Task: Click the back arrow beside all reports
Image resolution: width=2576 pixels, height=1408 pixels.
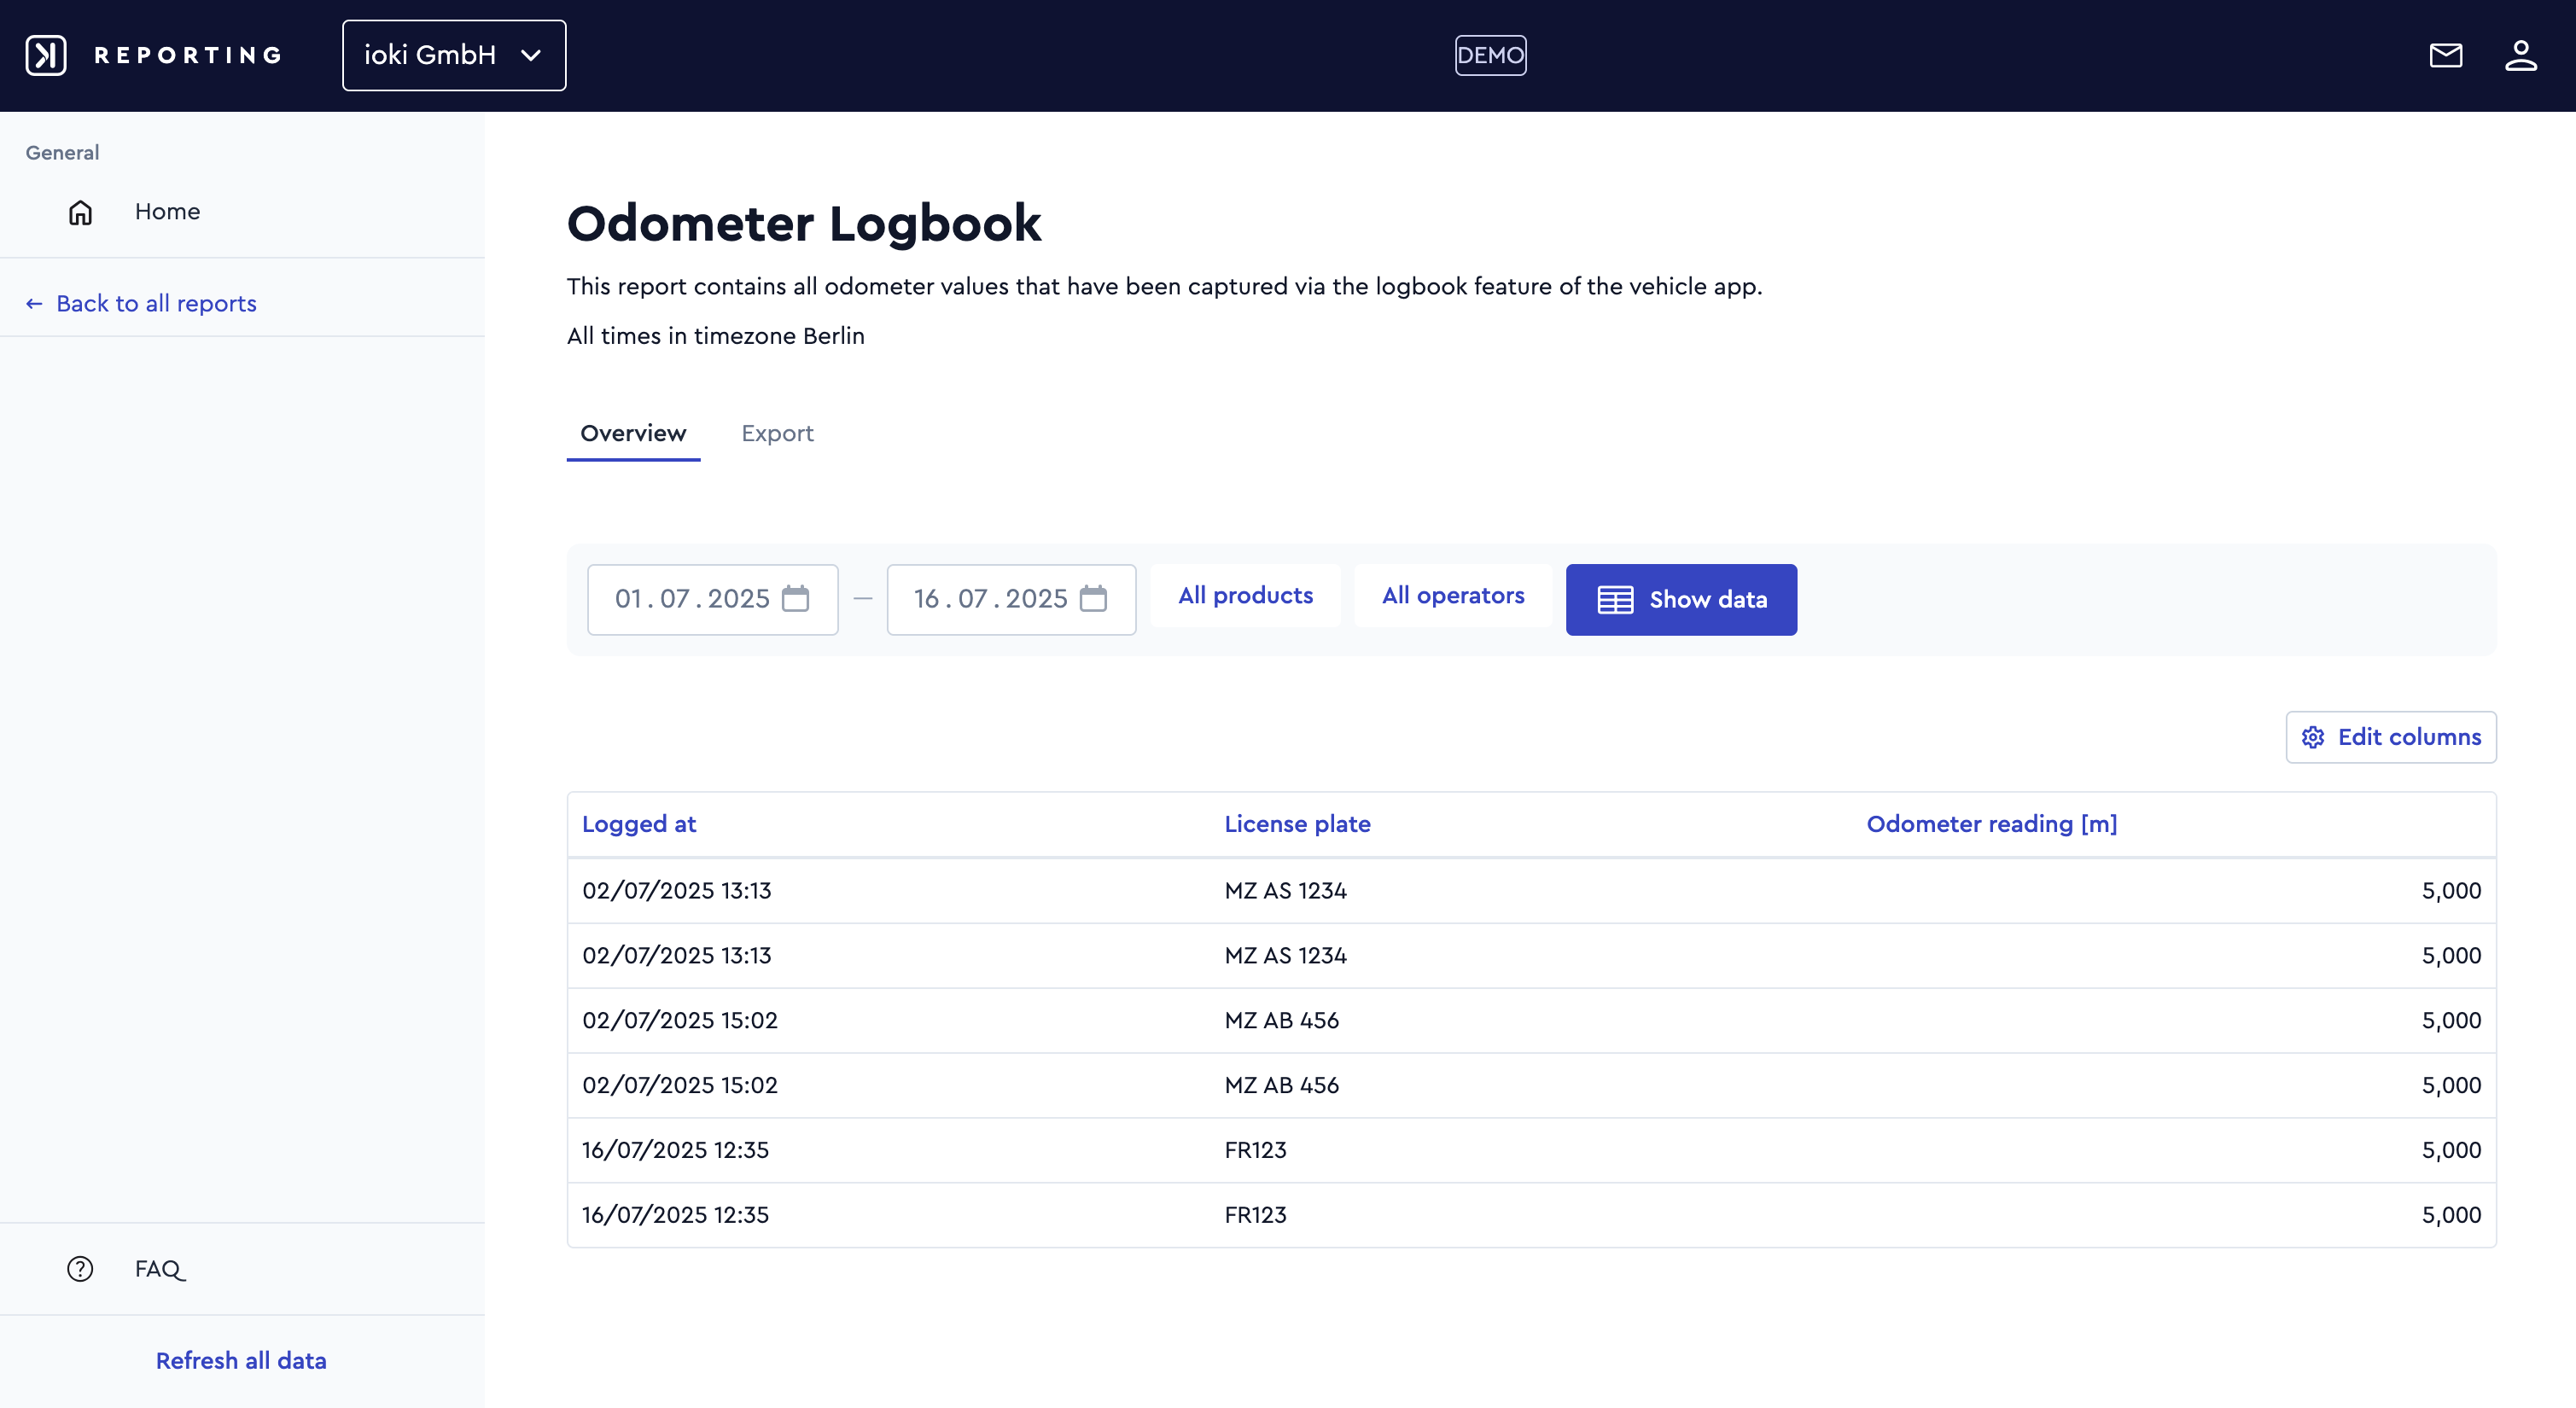Action: (x=34, y=304)
